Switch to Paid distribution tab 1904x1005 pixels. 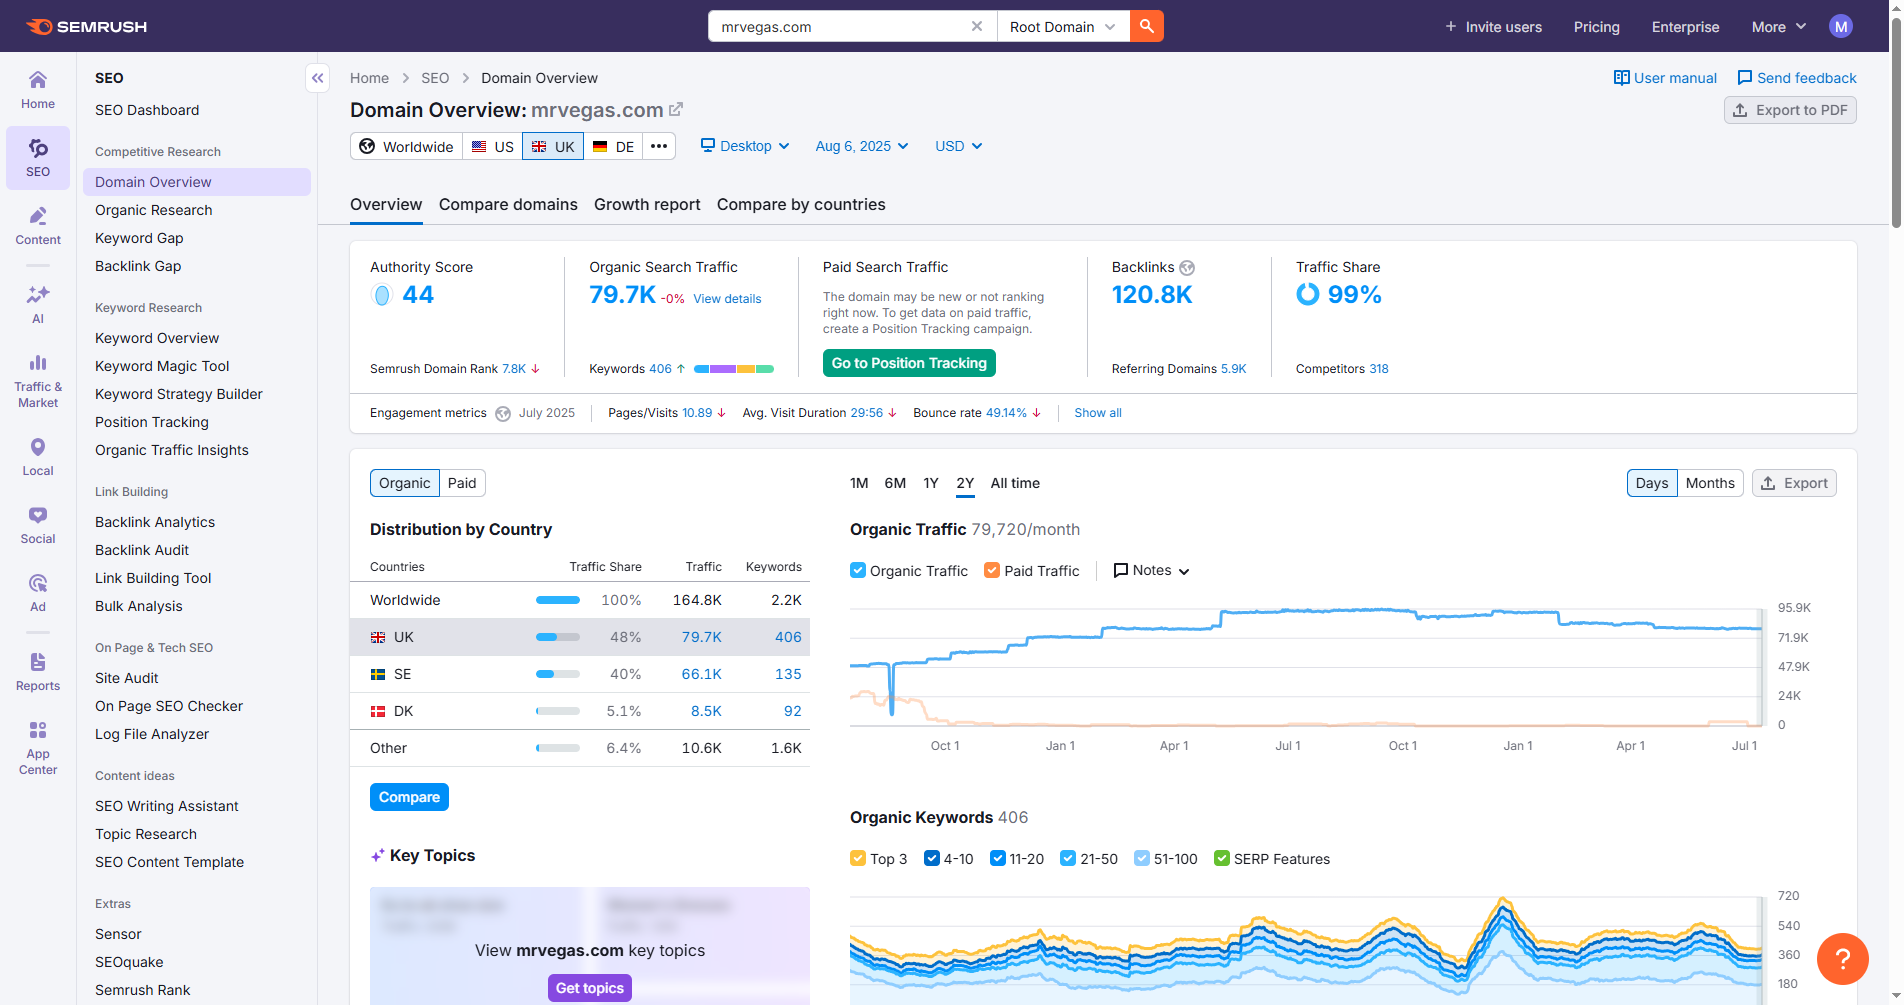coord(462,483)
